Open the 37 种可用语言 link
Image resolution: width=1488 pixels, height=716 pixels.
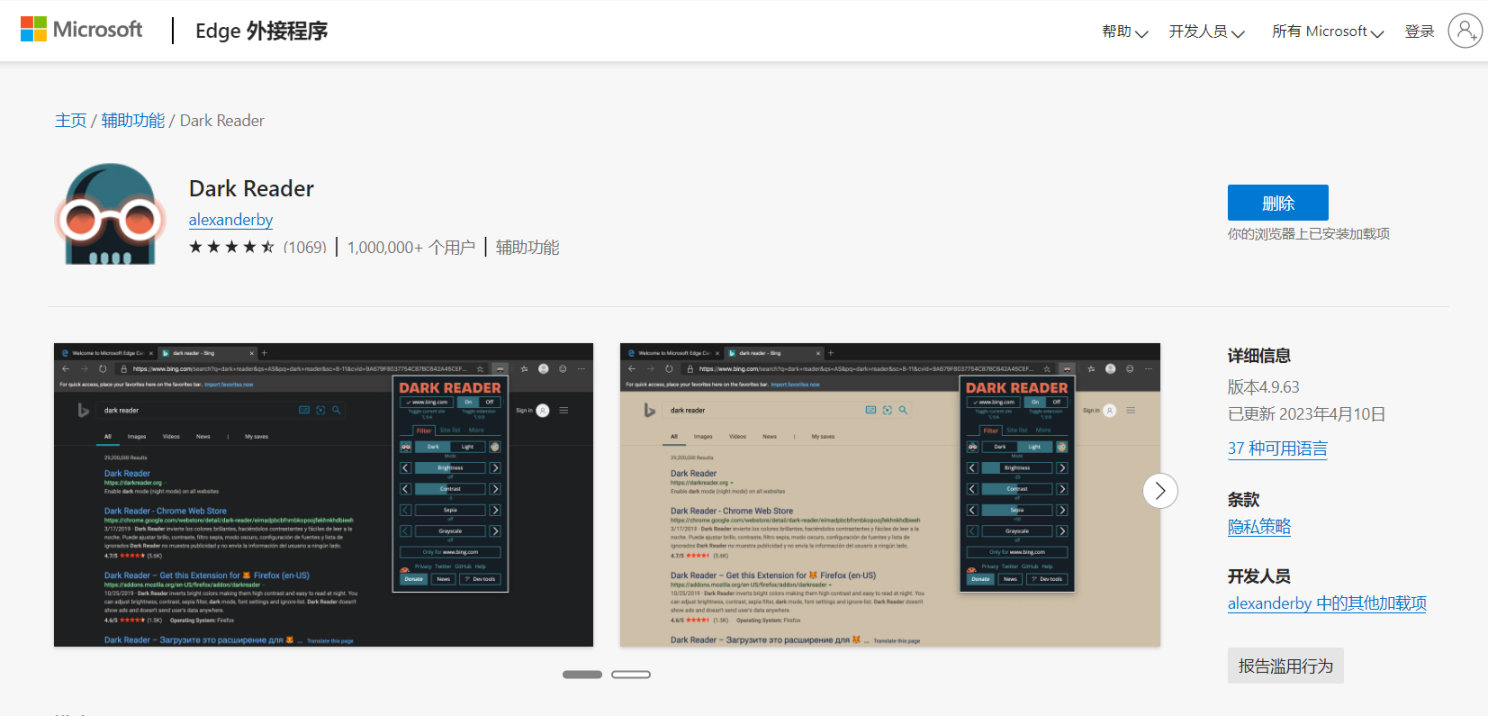click(x=1278, y=449)
